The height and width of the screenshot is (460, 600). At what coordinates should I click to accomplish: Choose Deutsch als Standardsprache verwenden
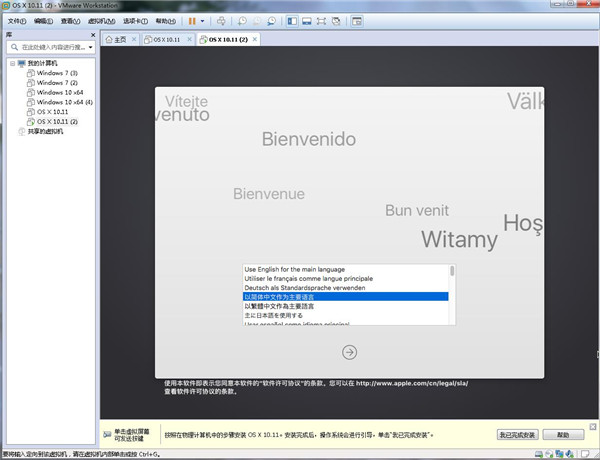click(x=346, y=288)
